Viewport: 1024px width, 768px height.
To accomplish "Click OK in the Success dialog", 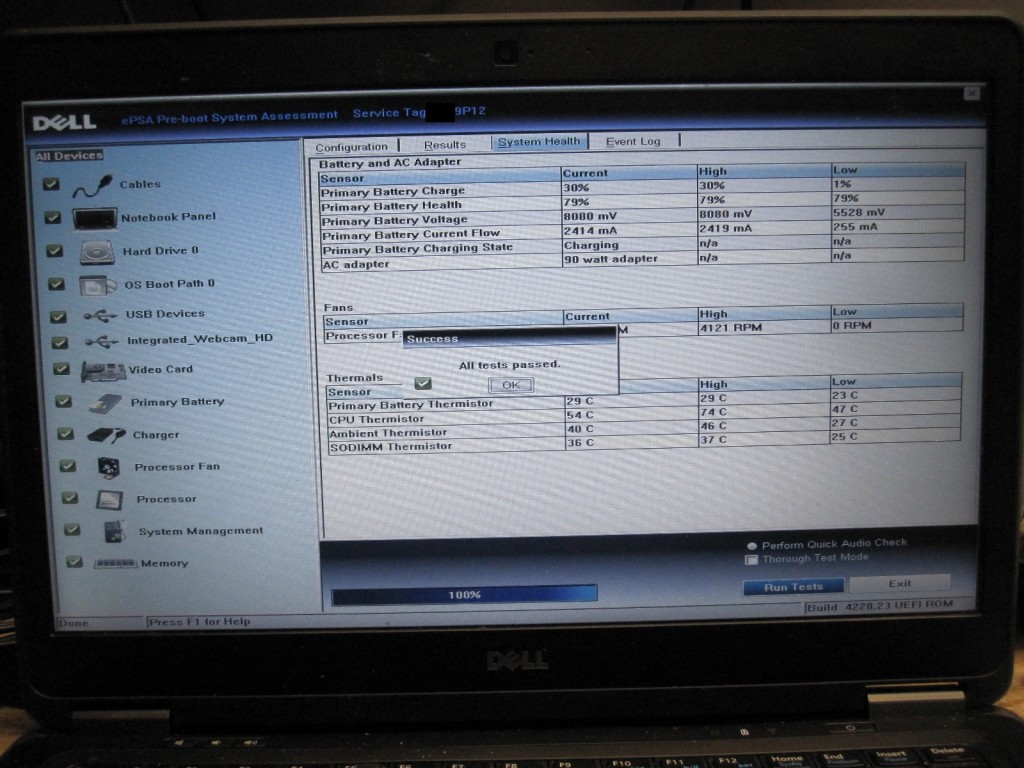I will point(511,385).
